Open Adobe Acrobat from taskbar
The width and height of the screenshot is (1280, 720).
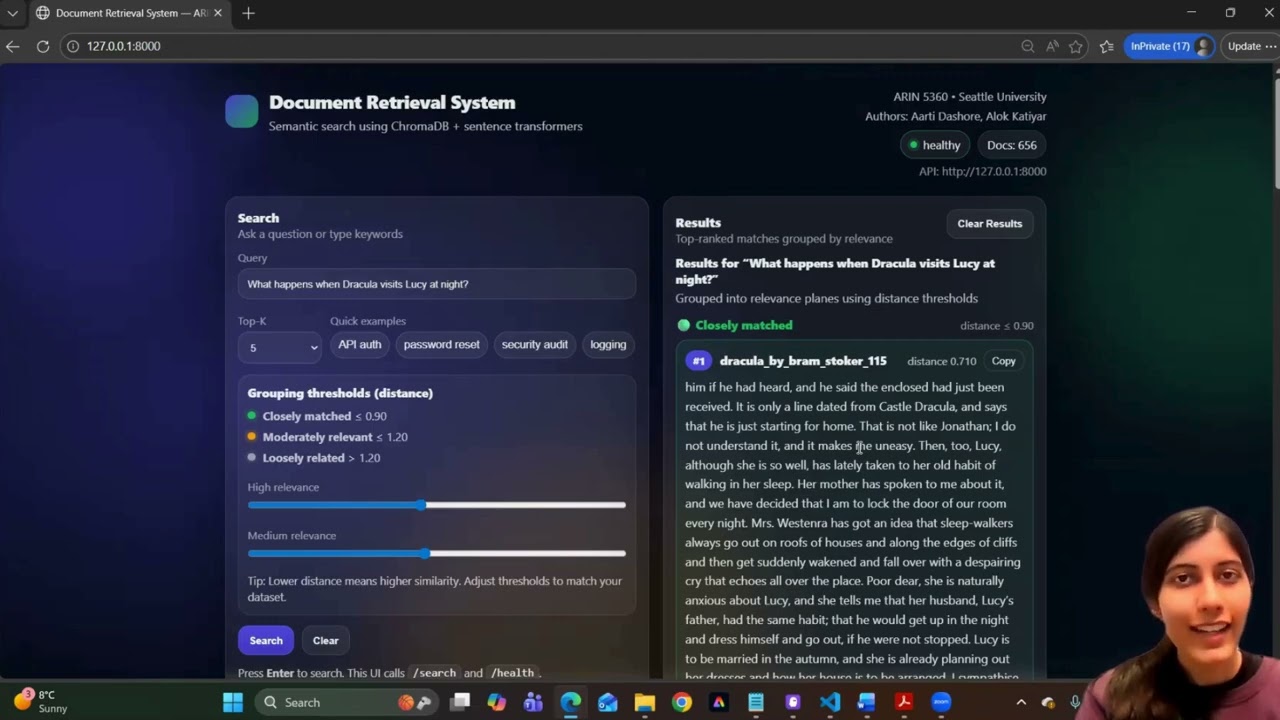904,702
